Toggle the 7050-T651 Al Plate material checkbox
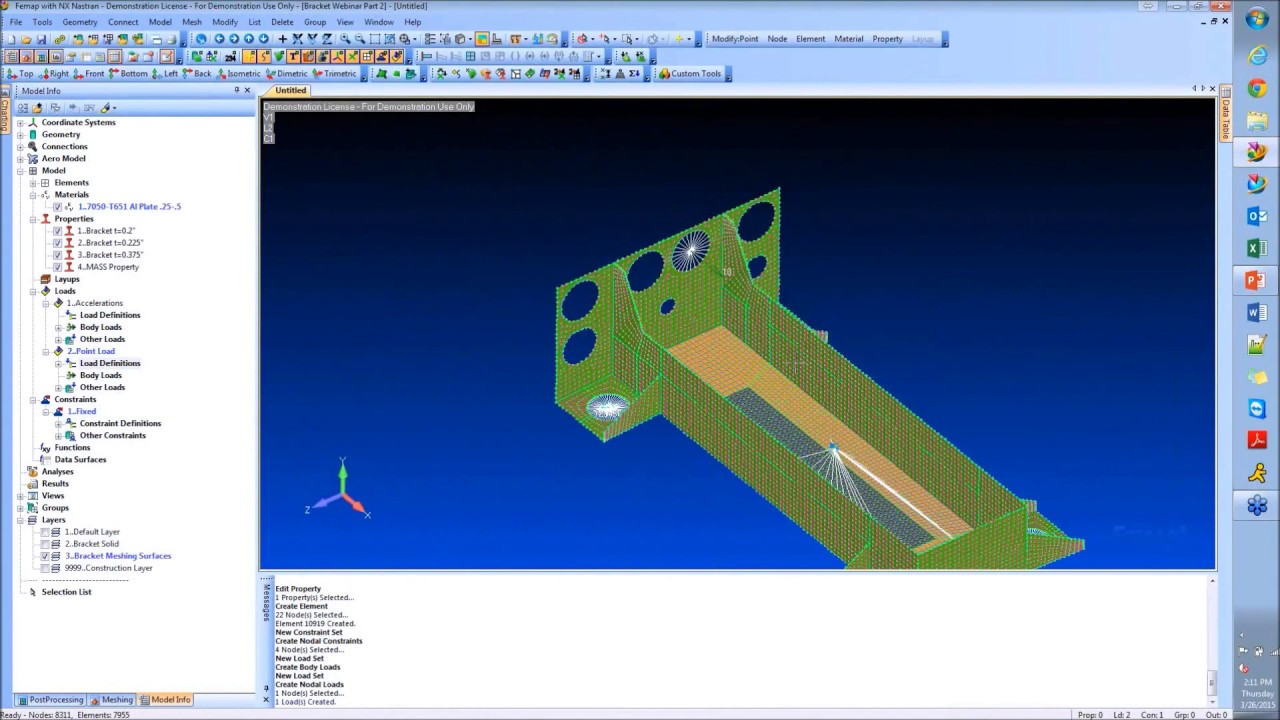Viewport: 1280px width, 720px height. click(57, 207)
